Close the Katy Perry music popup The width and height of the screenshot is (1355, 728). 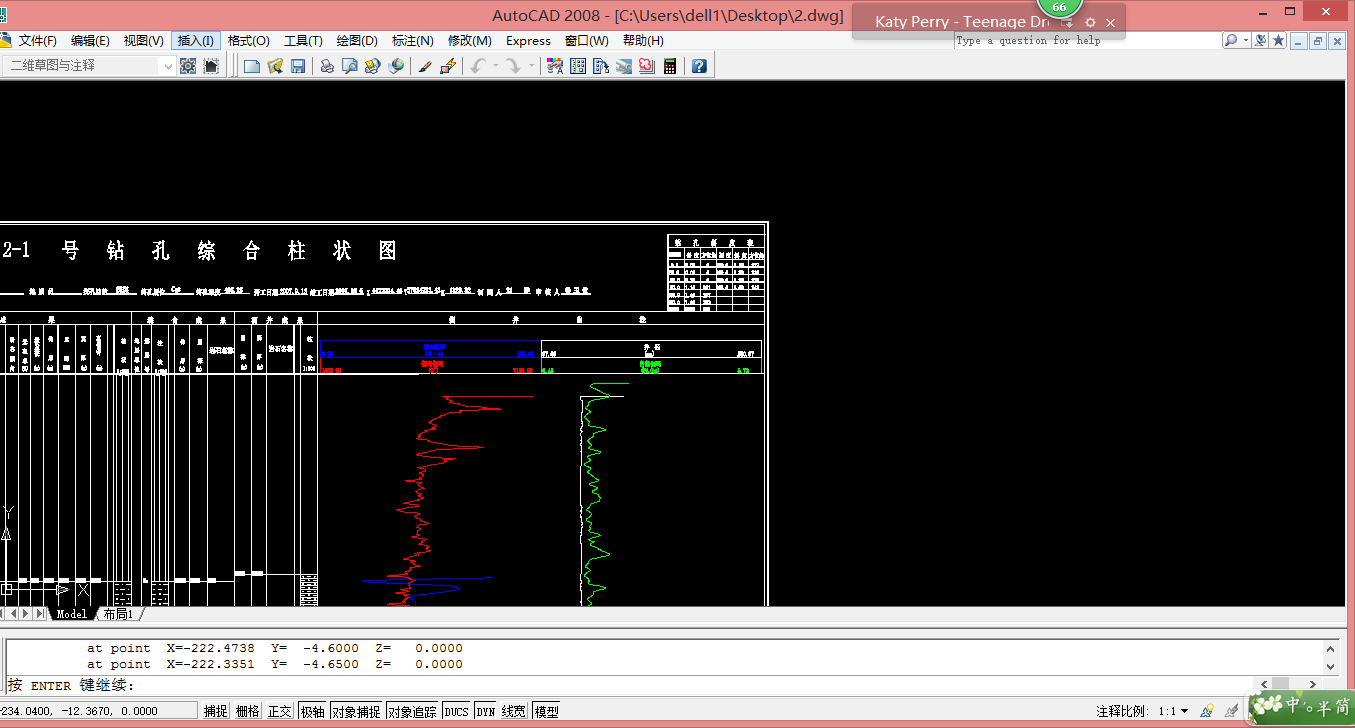1110,22
